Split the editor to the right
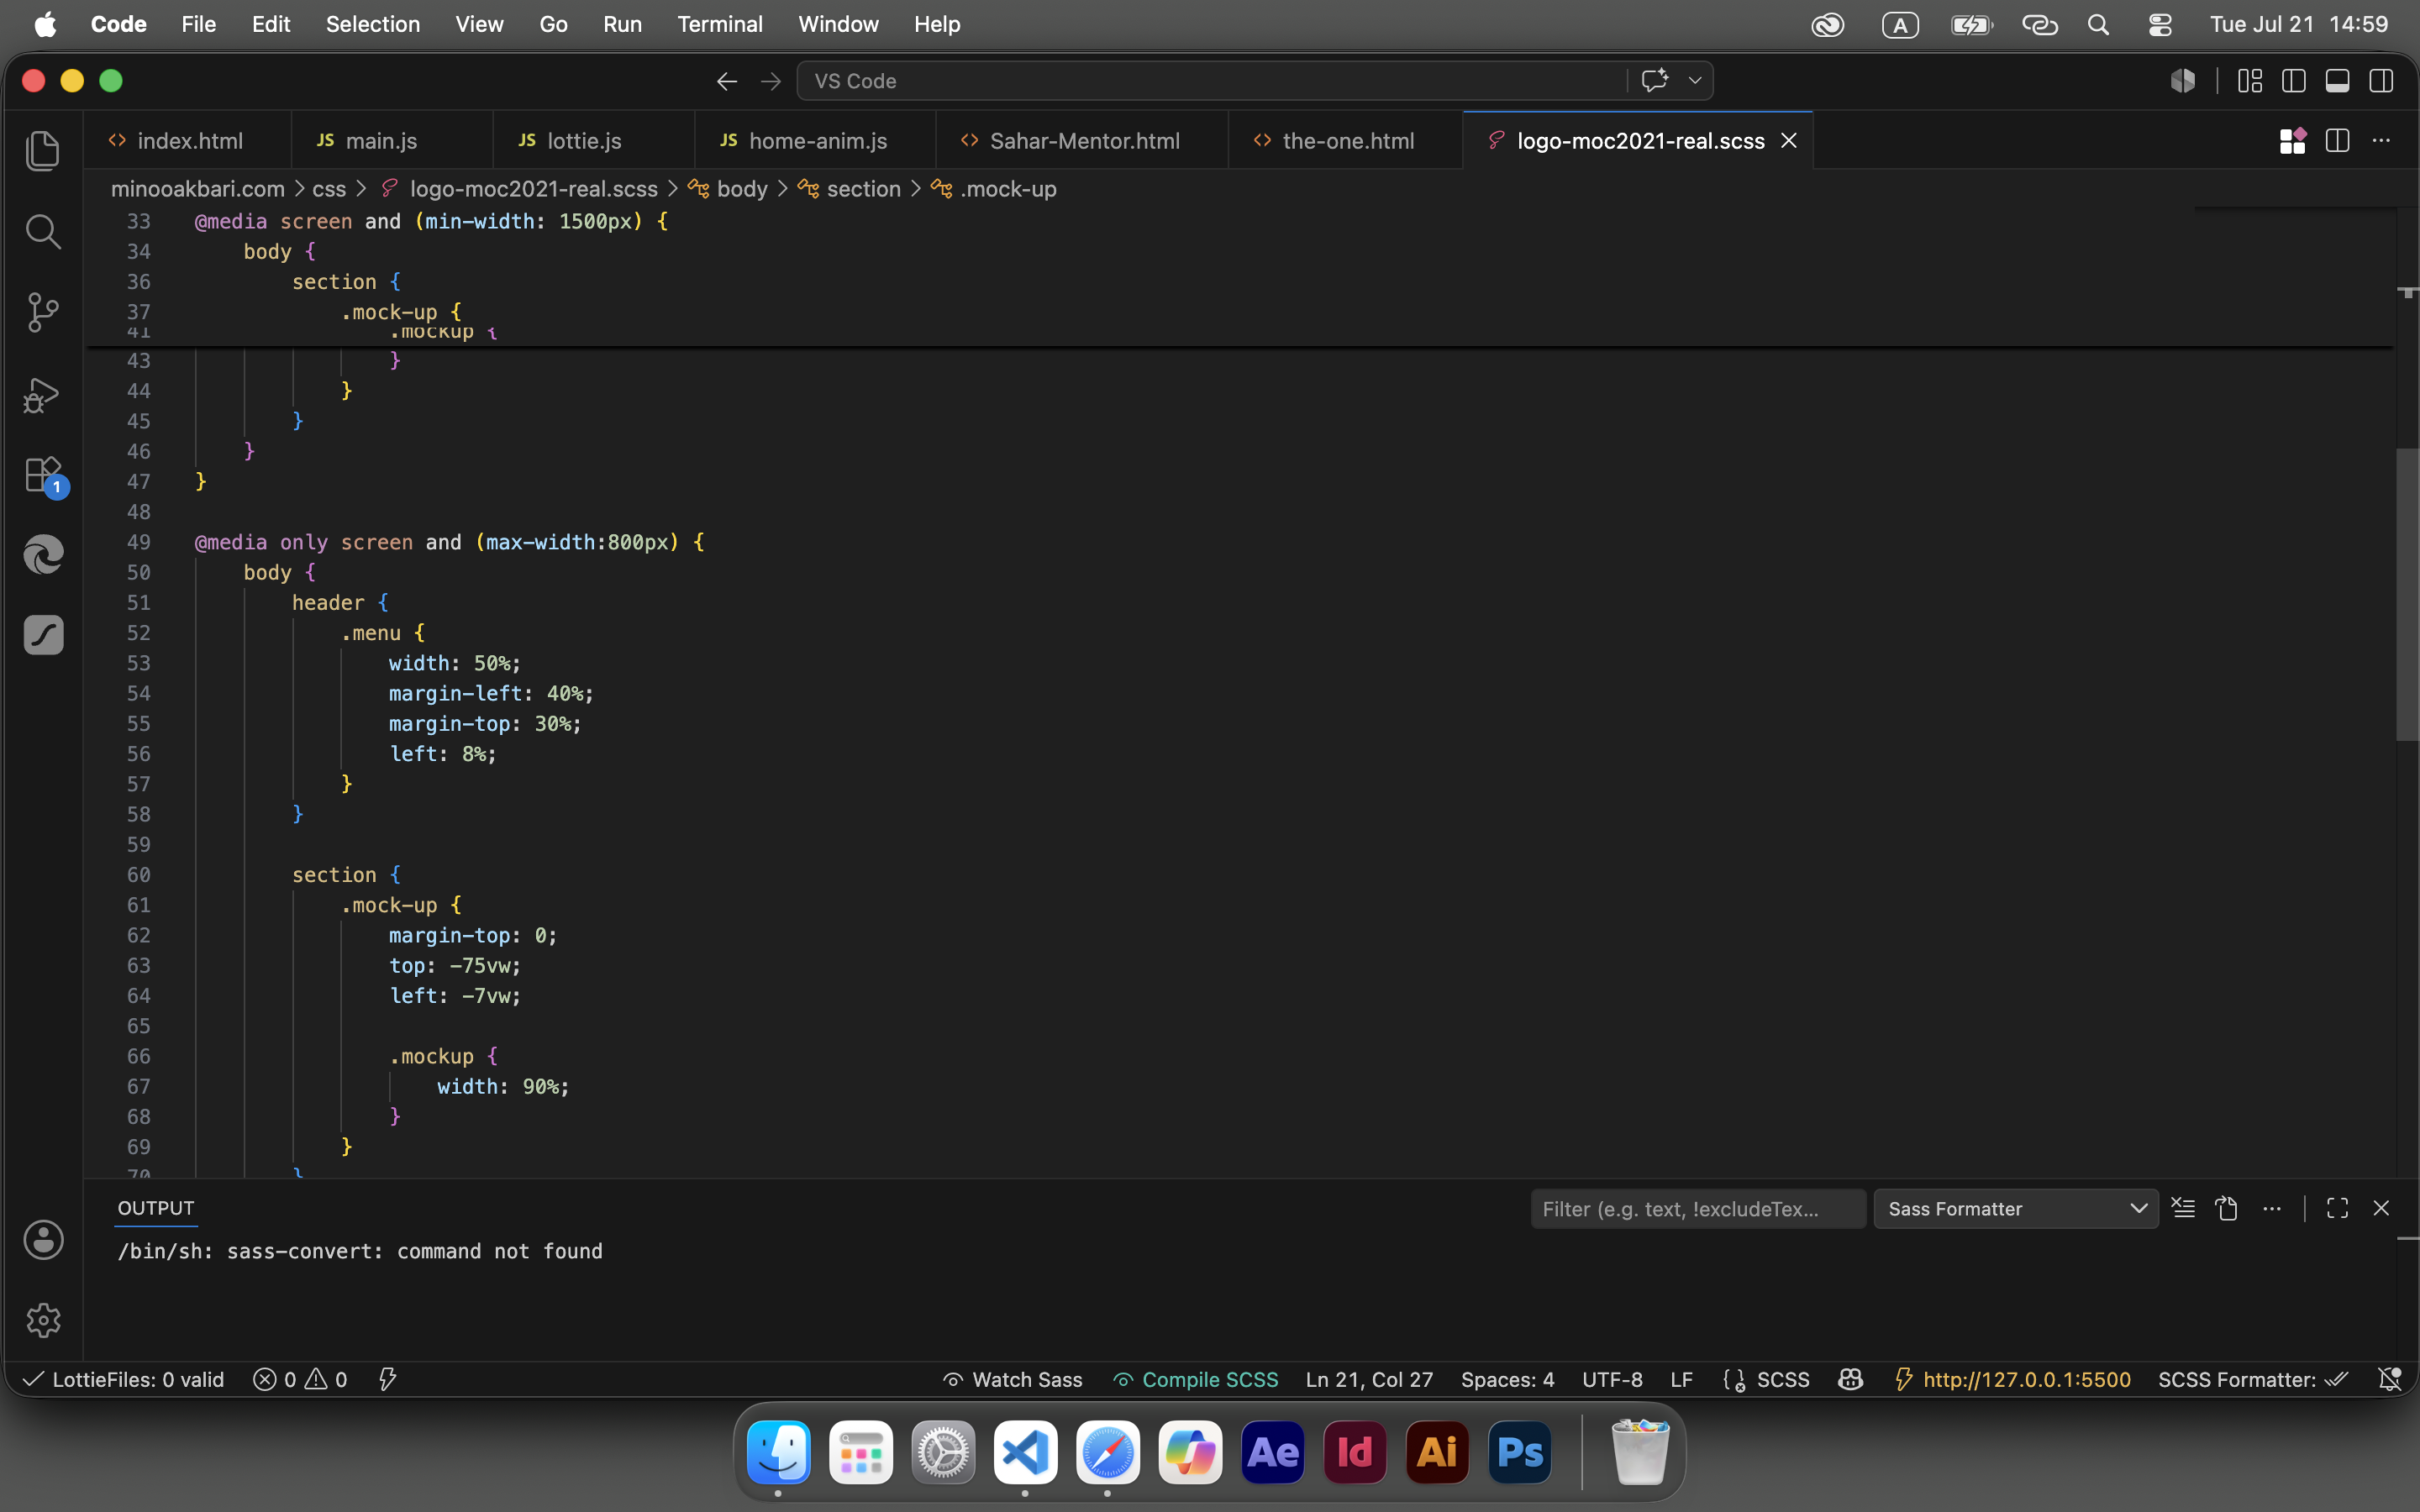This screenshot has width=2420, height=1512. [x=2337, y=141]
